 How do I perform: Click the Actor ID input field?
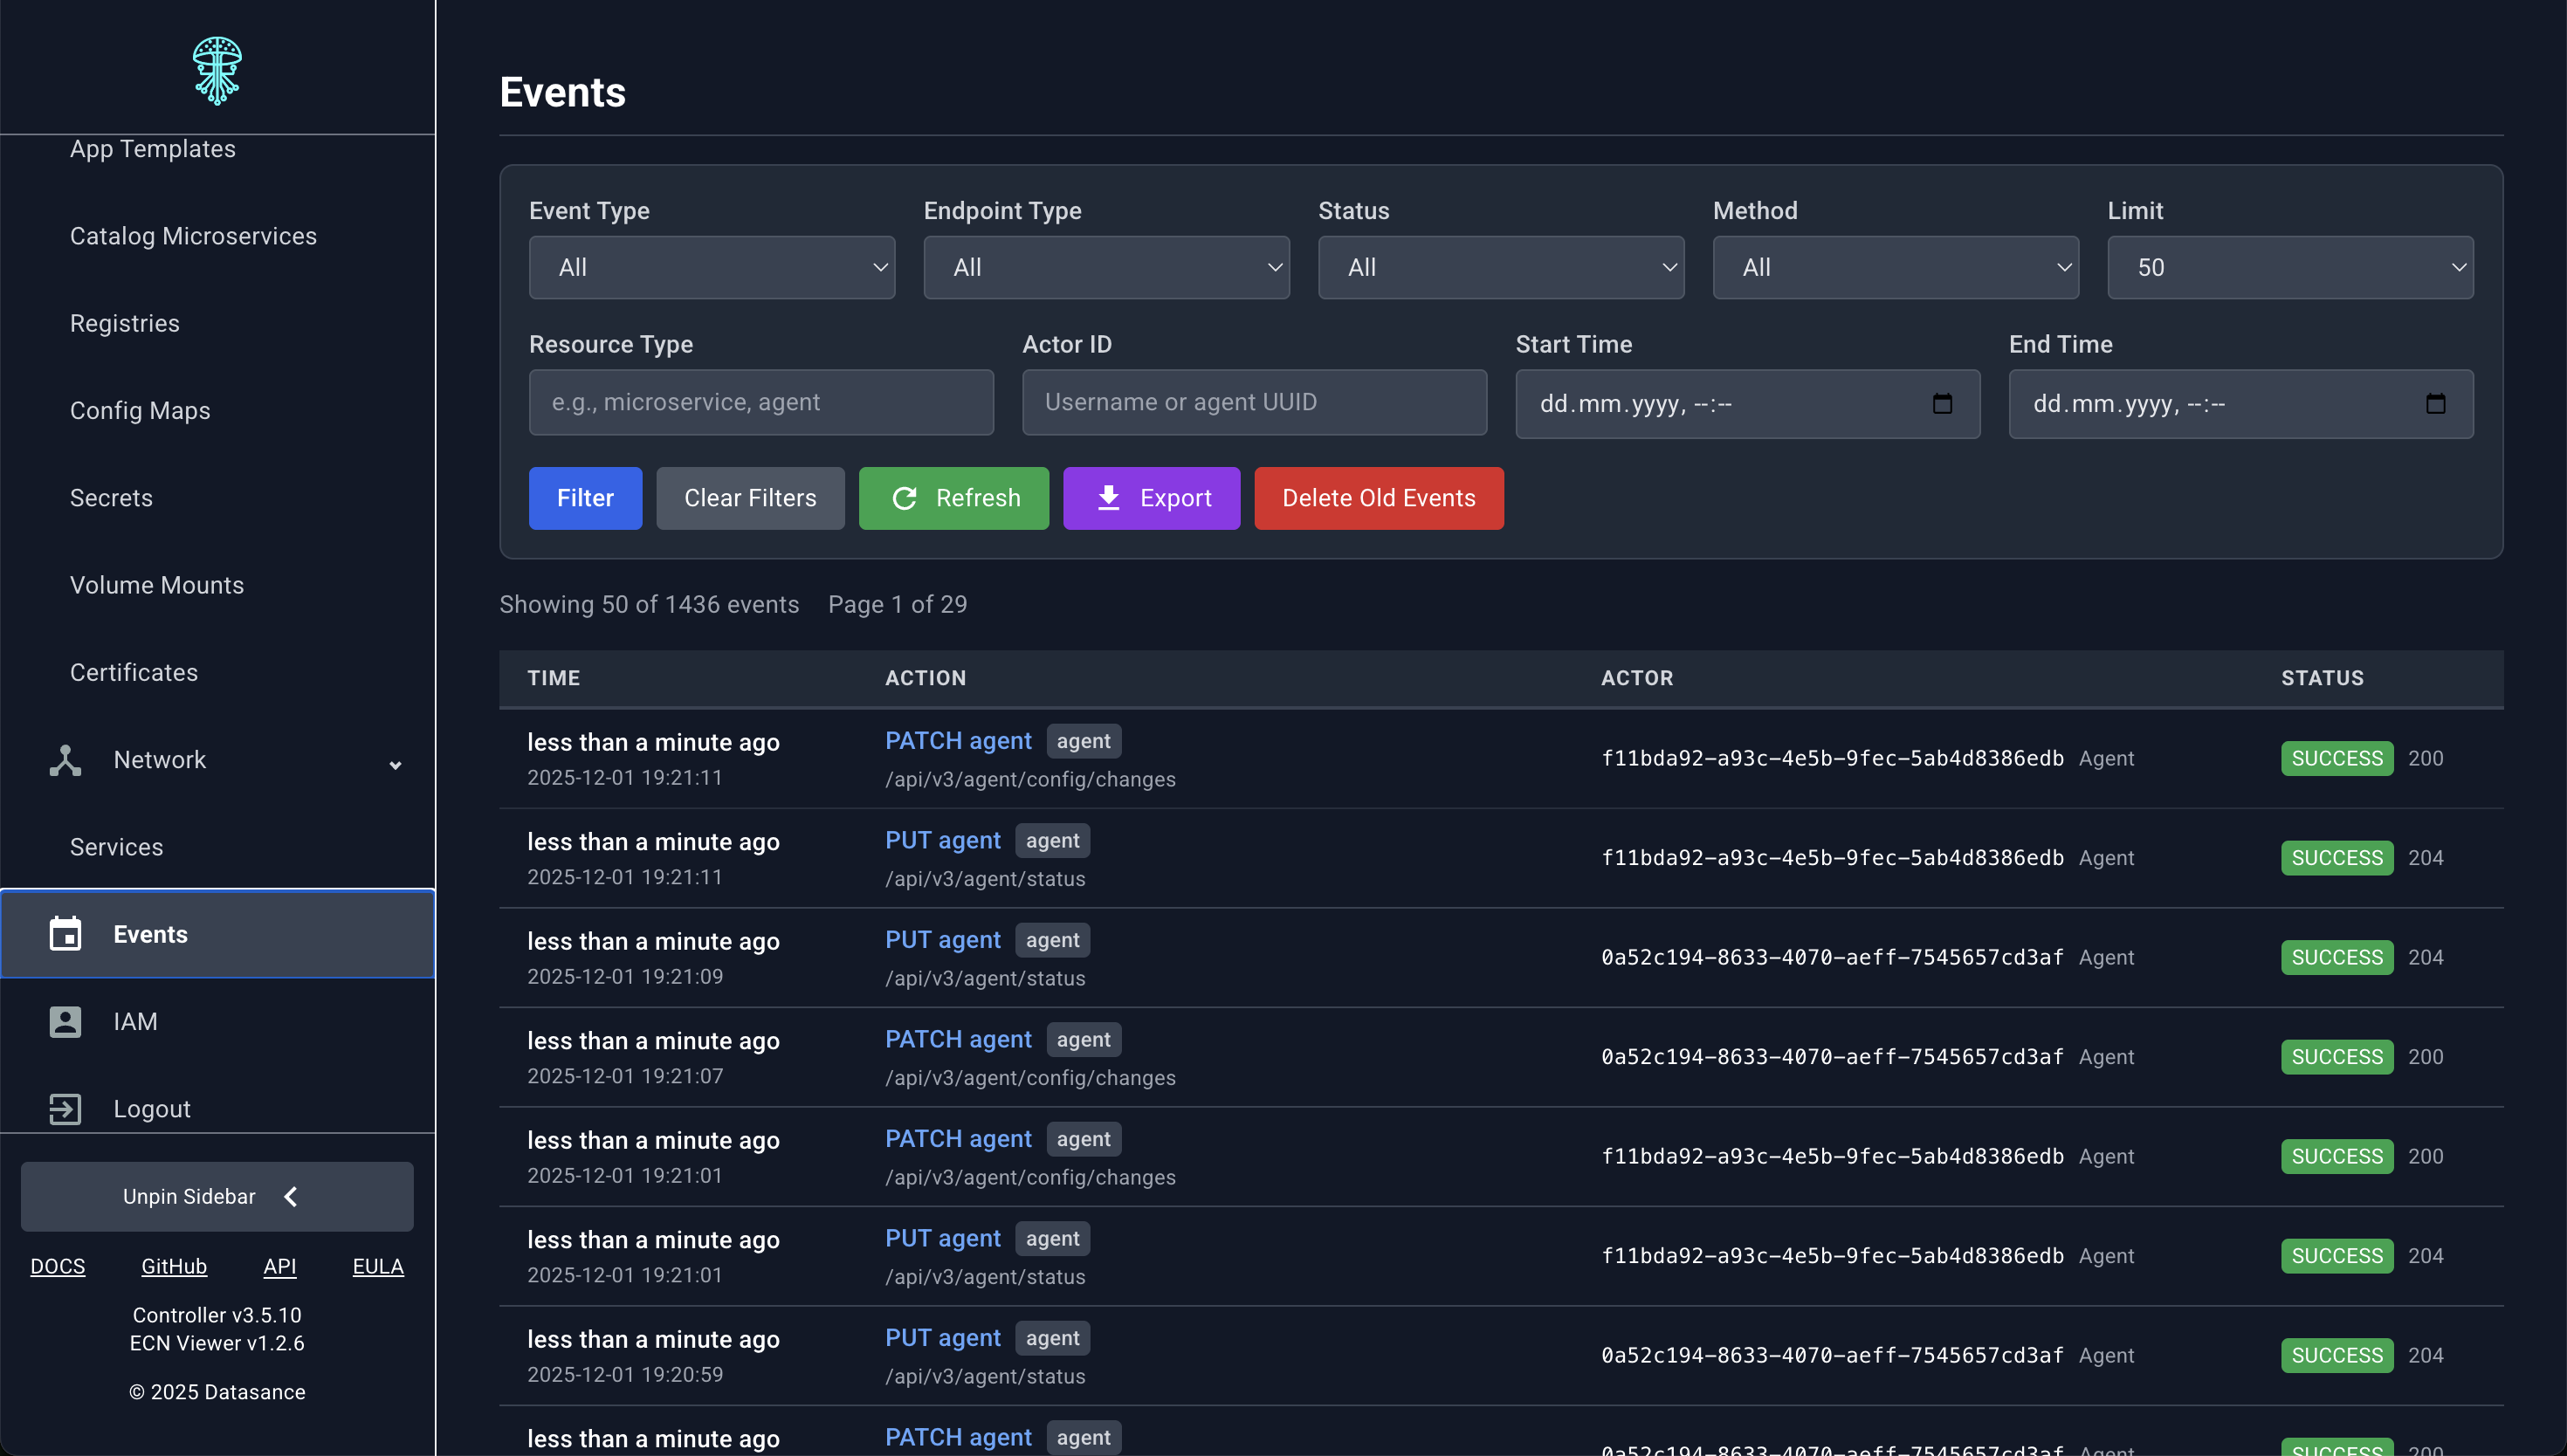[1253, 403]
